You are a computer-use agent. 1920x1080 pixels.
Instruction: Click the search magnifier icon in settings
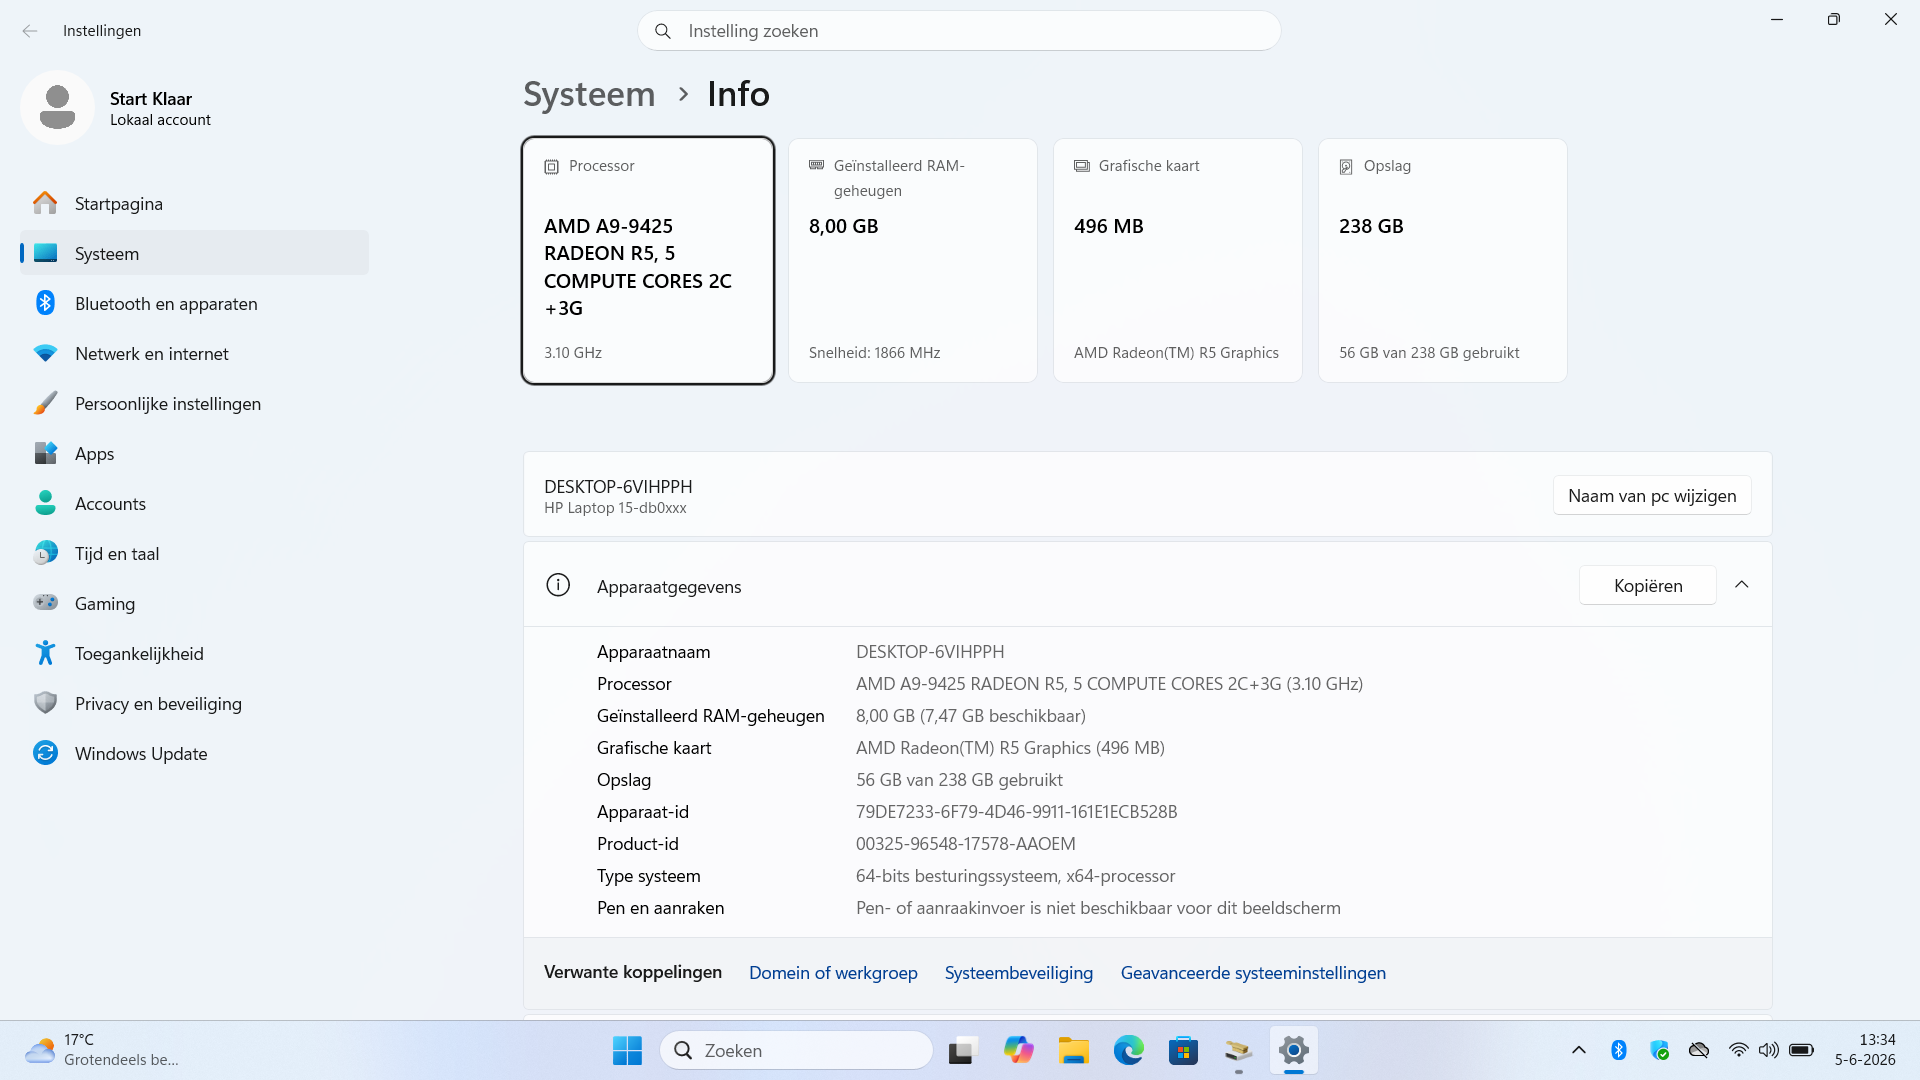tap(663, 31)
